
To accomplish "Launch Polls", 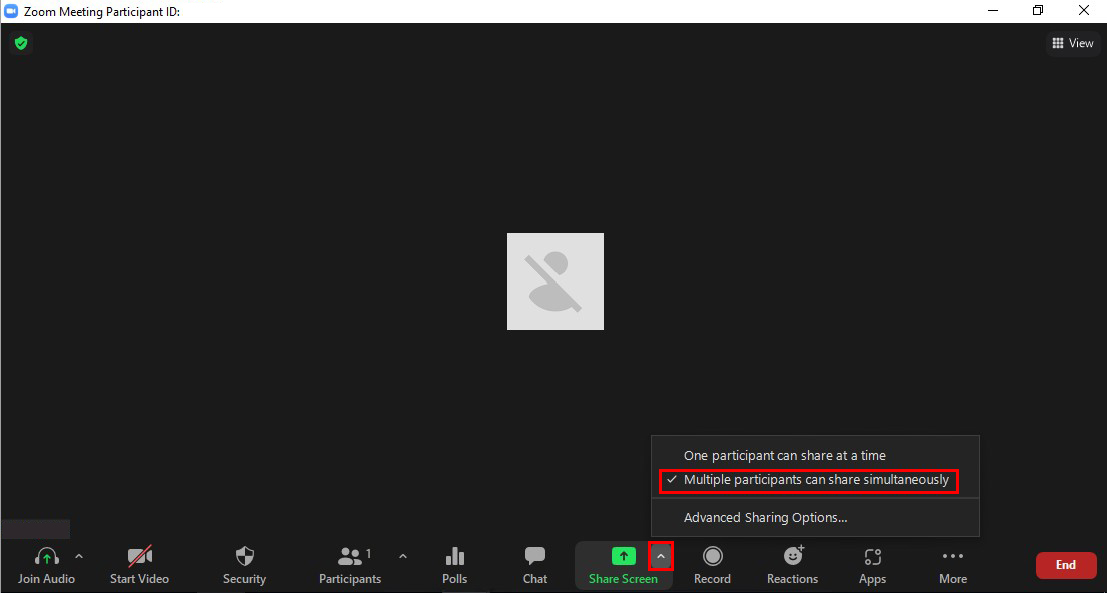I will point(455,565).
